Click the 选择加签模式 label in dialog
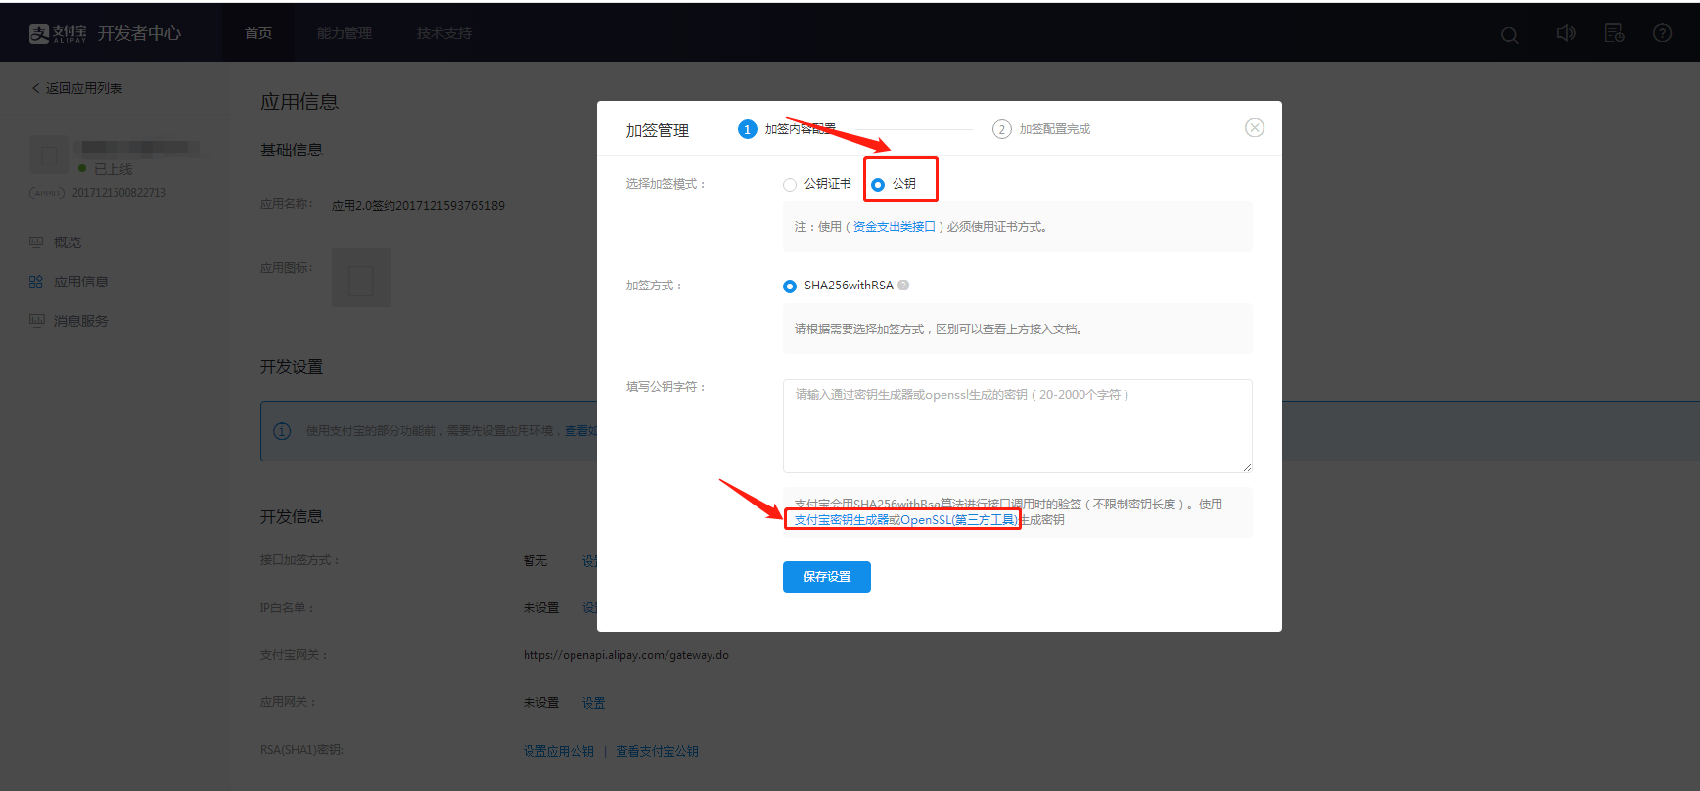The height and width of the screenshot is (791, 1700). (x=666, y=184)
